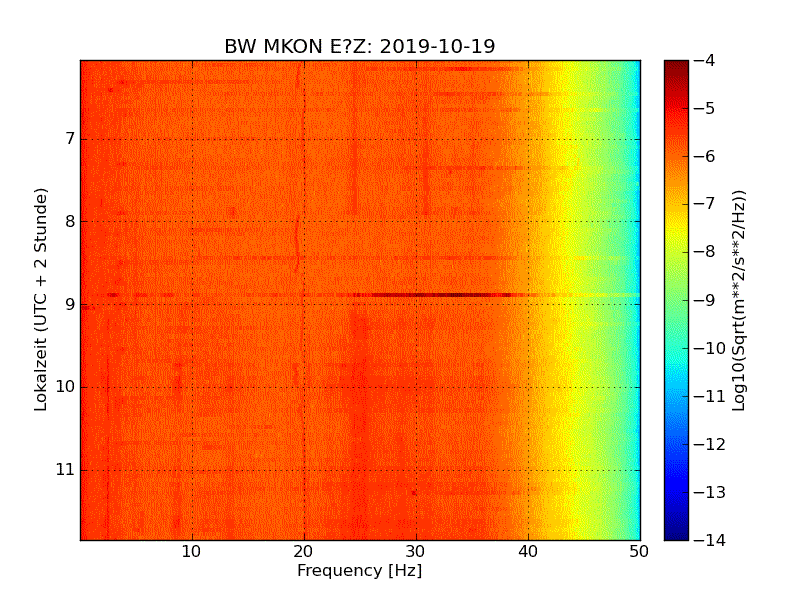Click the plot title BW MKON E?Z: 2019-10-19

[360, 46]
